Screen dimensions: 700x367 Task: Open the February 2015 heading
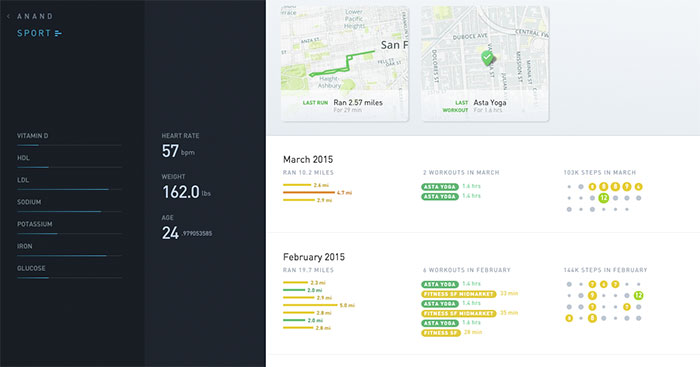coord(314,257)
